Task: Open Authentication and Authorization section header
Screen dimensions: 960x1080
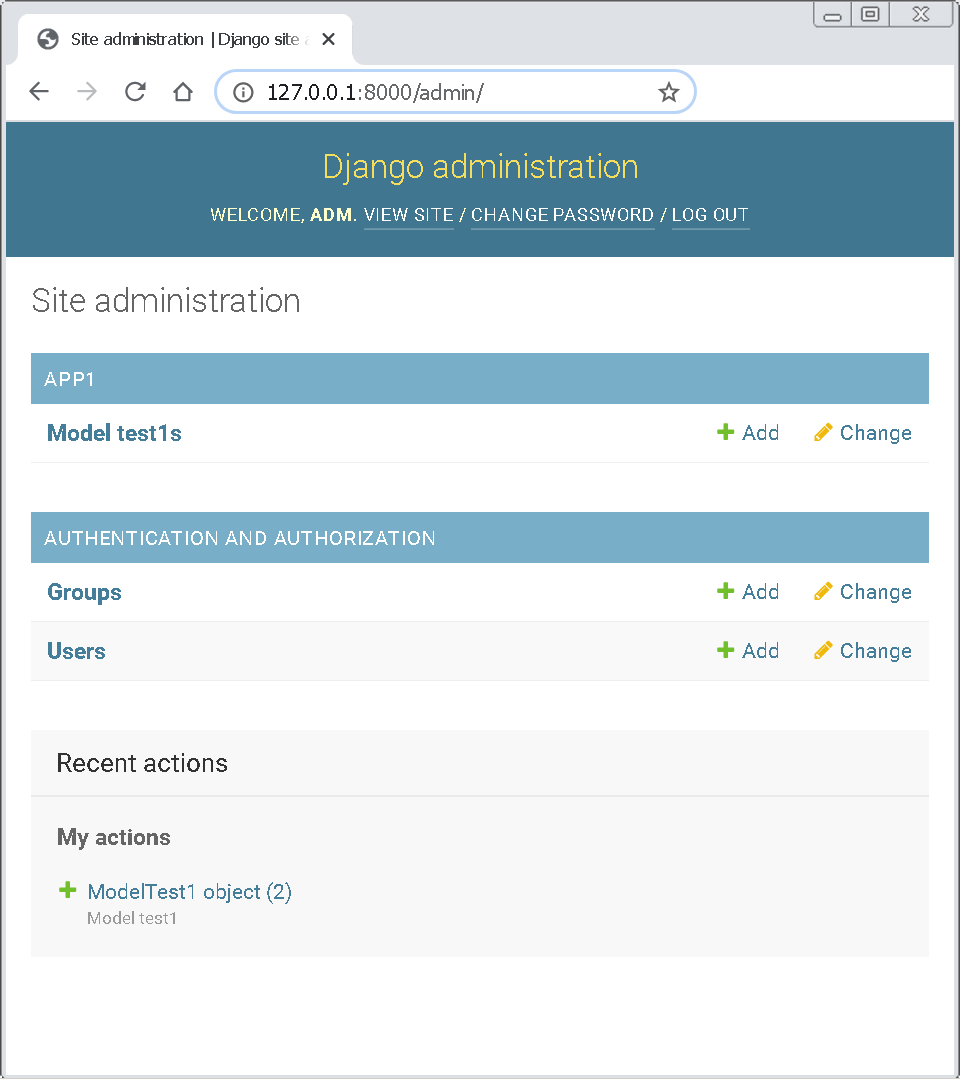Action: pos(240,538)
